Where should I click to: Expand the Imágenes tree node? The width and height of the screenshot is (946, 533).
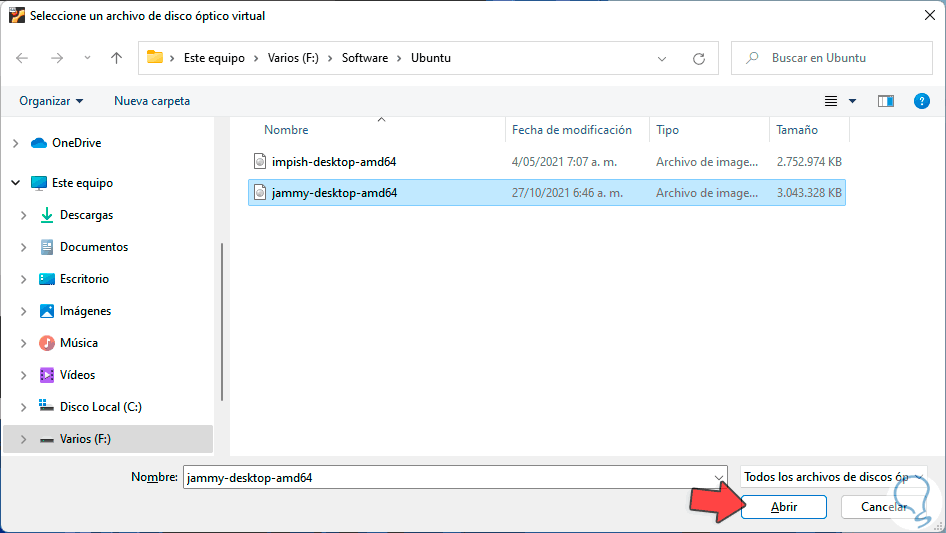coord(24,311)
